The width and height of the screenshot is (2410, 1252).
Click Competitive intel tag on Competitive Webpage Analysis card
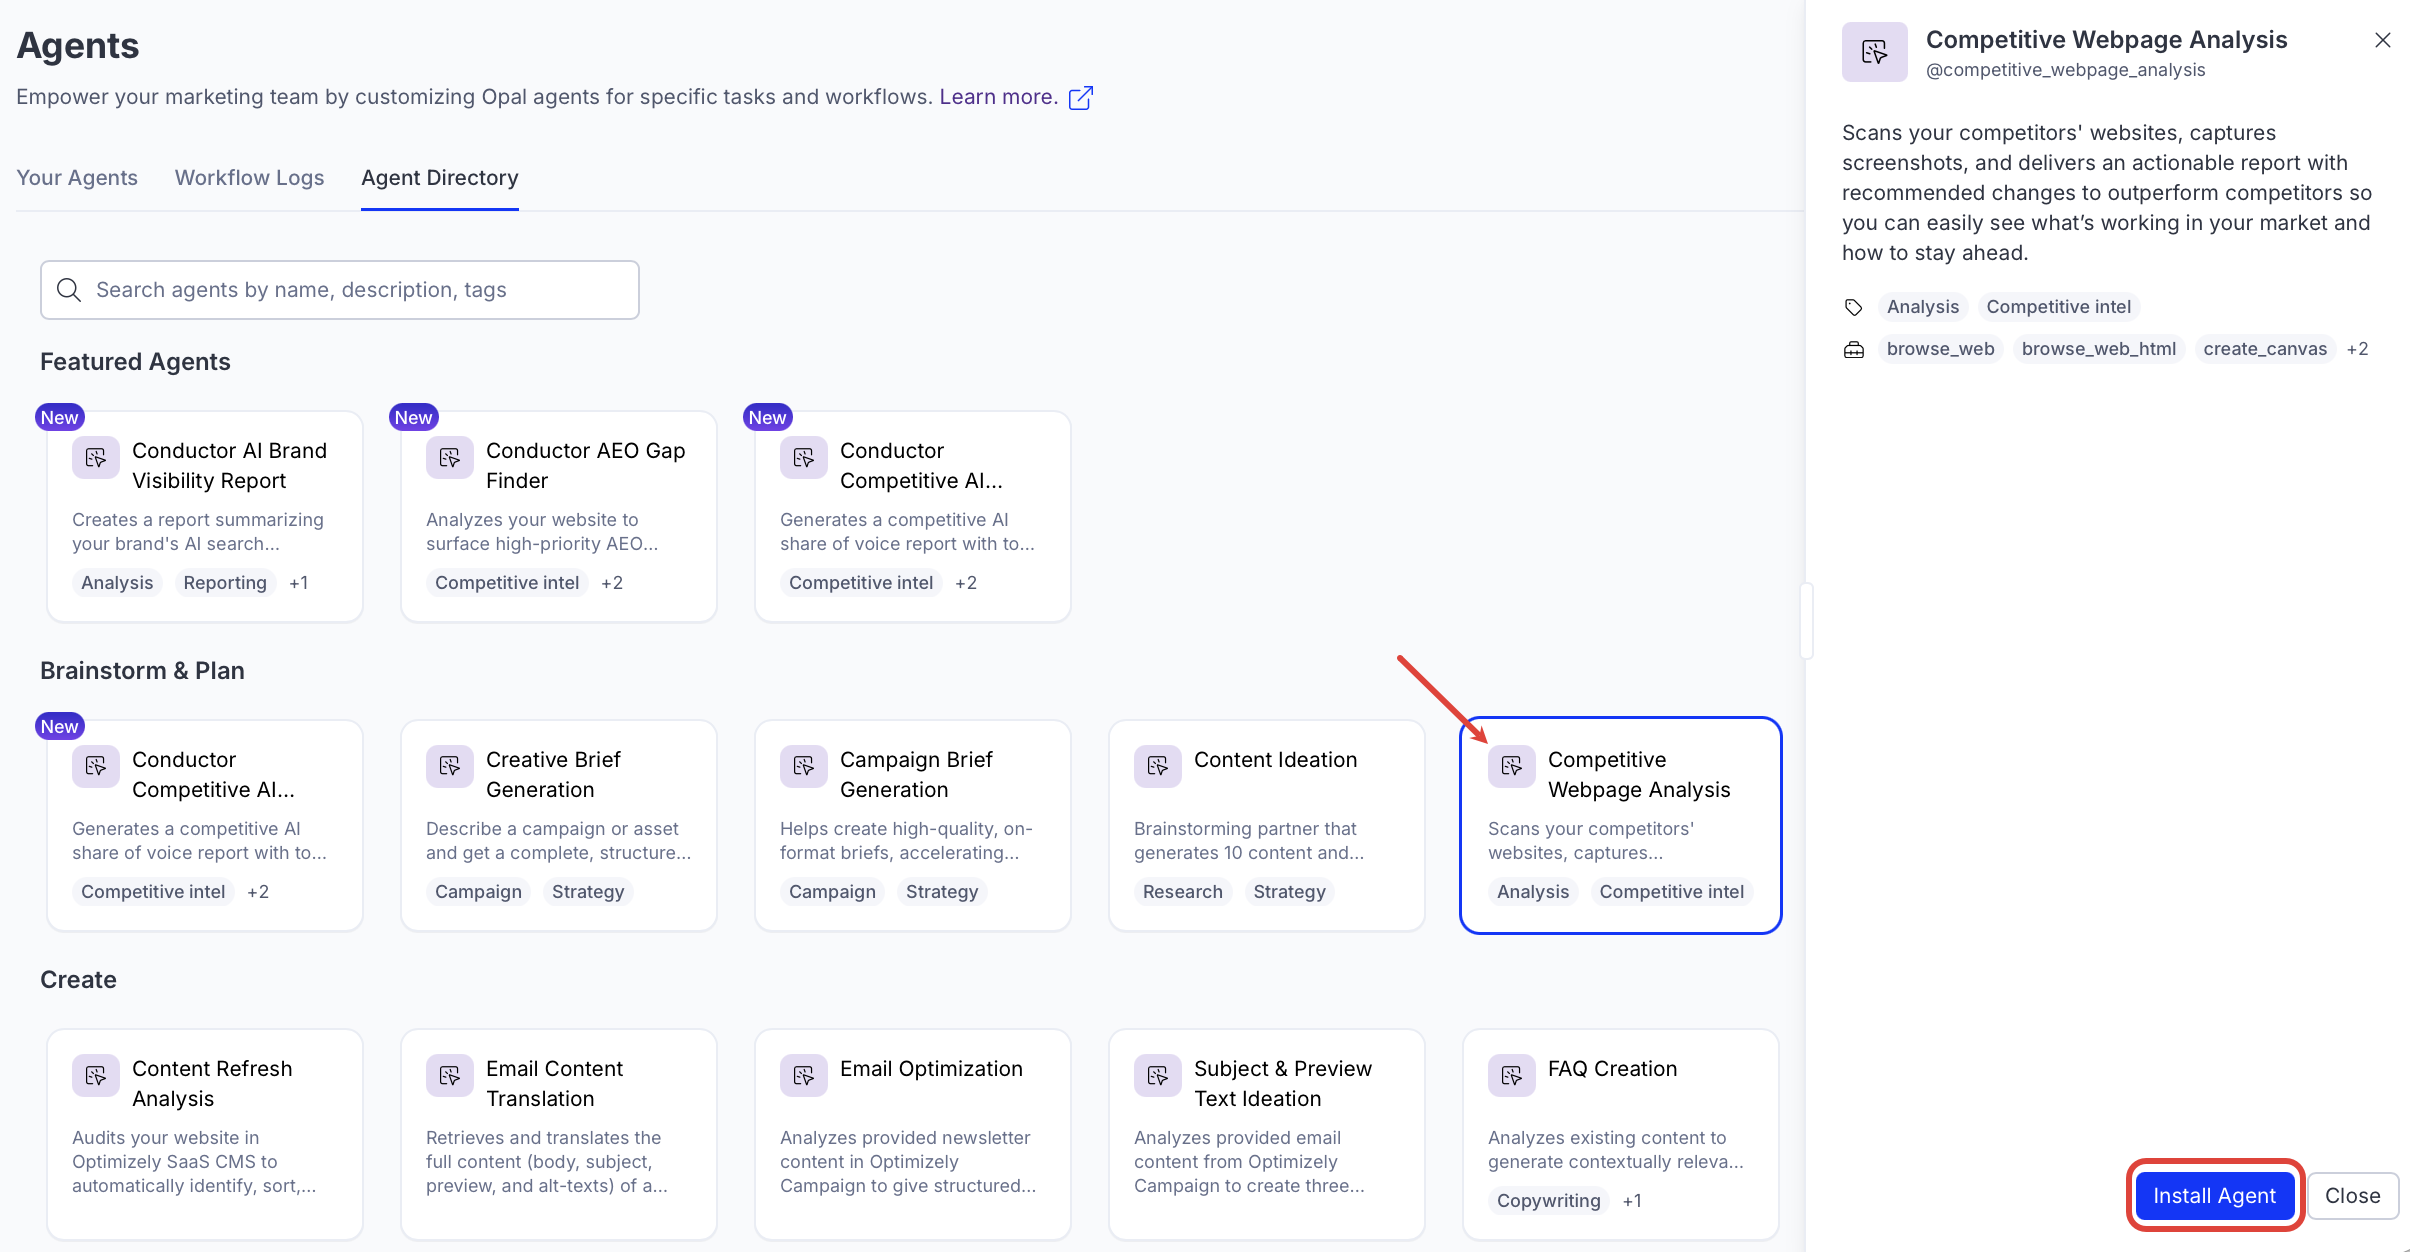pos(1671,892)
